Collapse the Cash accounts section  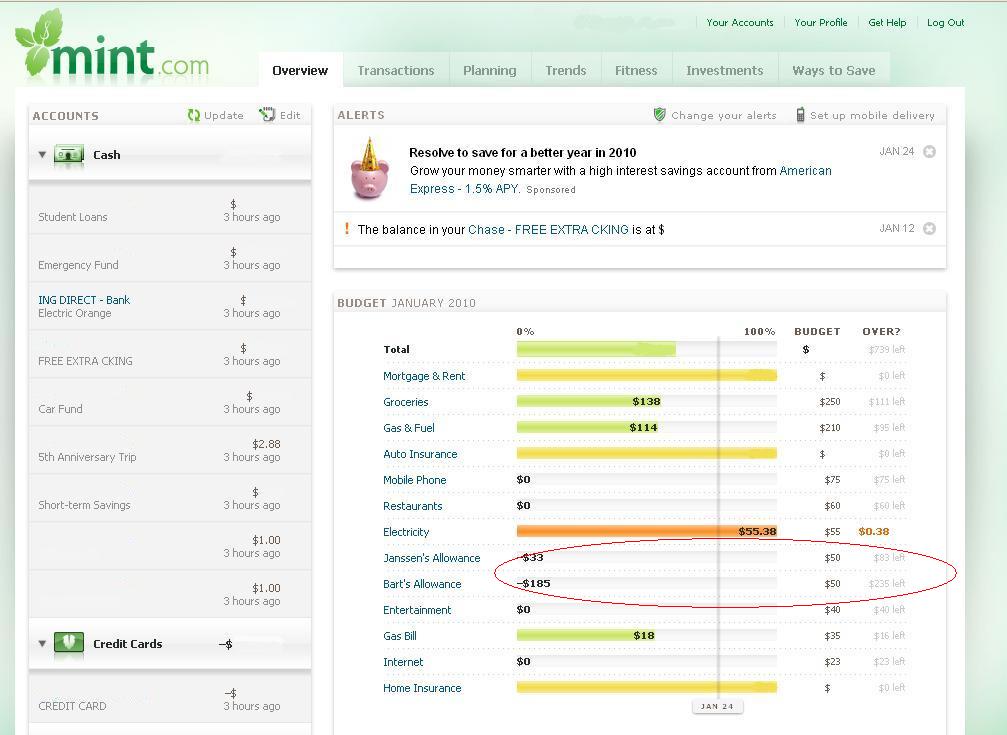[42, 155]
